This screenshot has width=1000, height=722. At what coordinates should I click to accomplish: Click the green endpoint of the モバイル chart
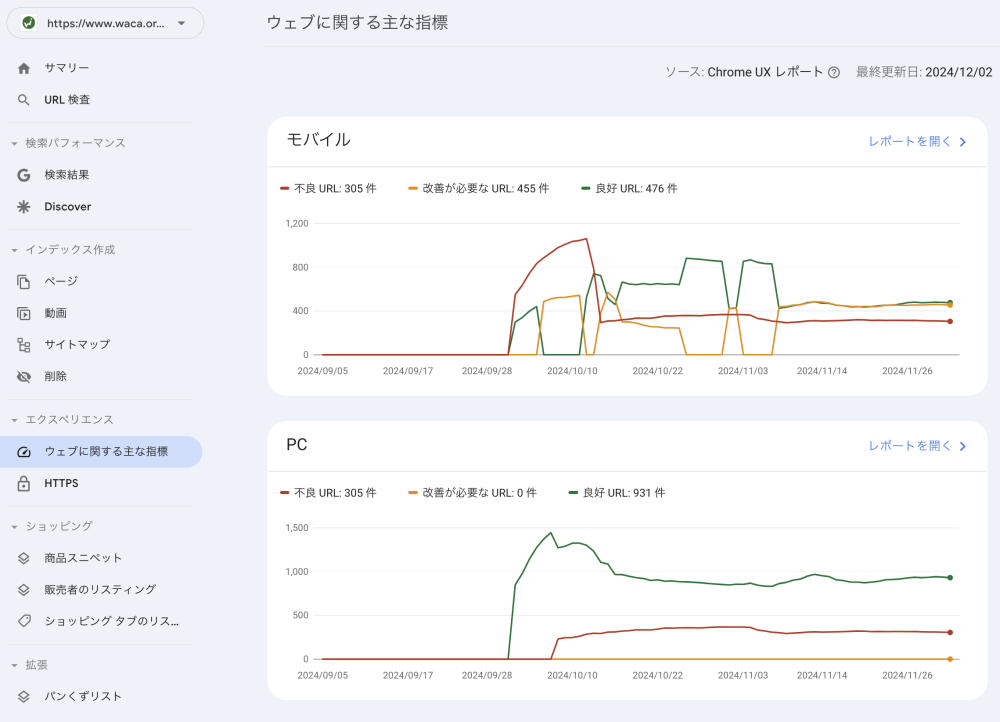950,302
